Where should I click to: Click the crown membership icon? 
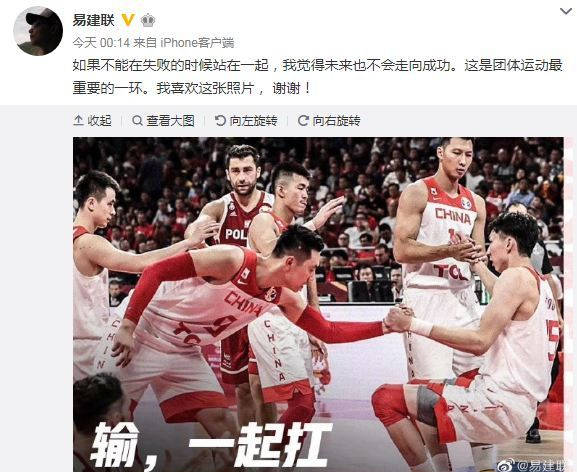tap(148, 20)
